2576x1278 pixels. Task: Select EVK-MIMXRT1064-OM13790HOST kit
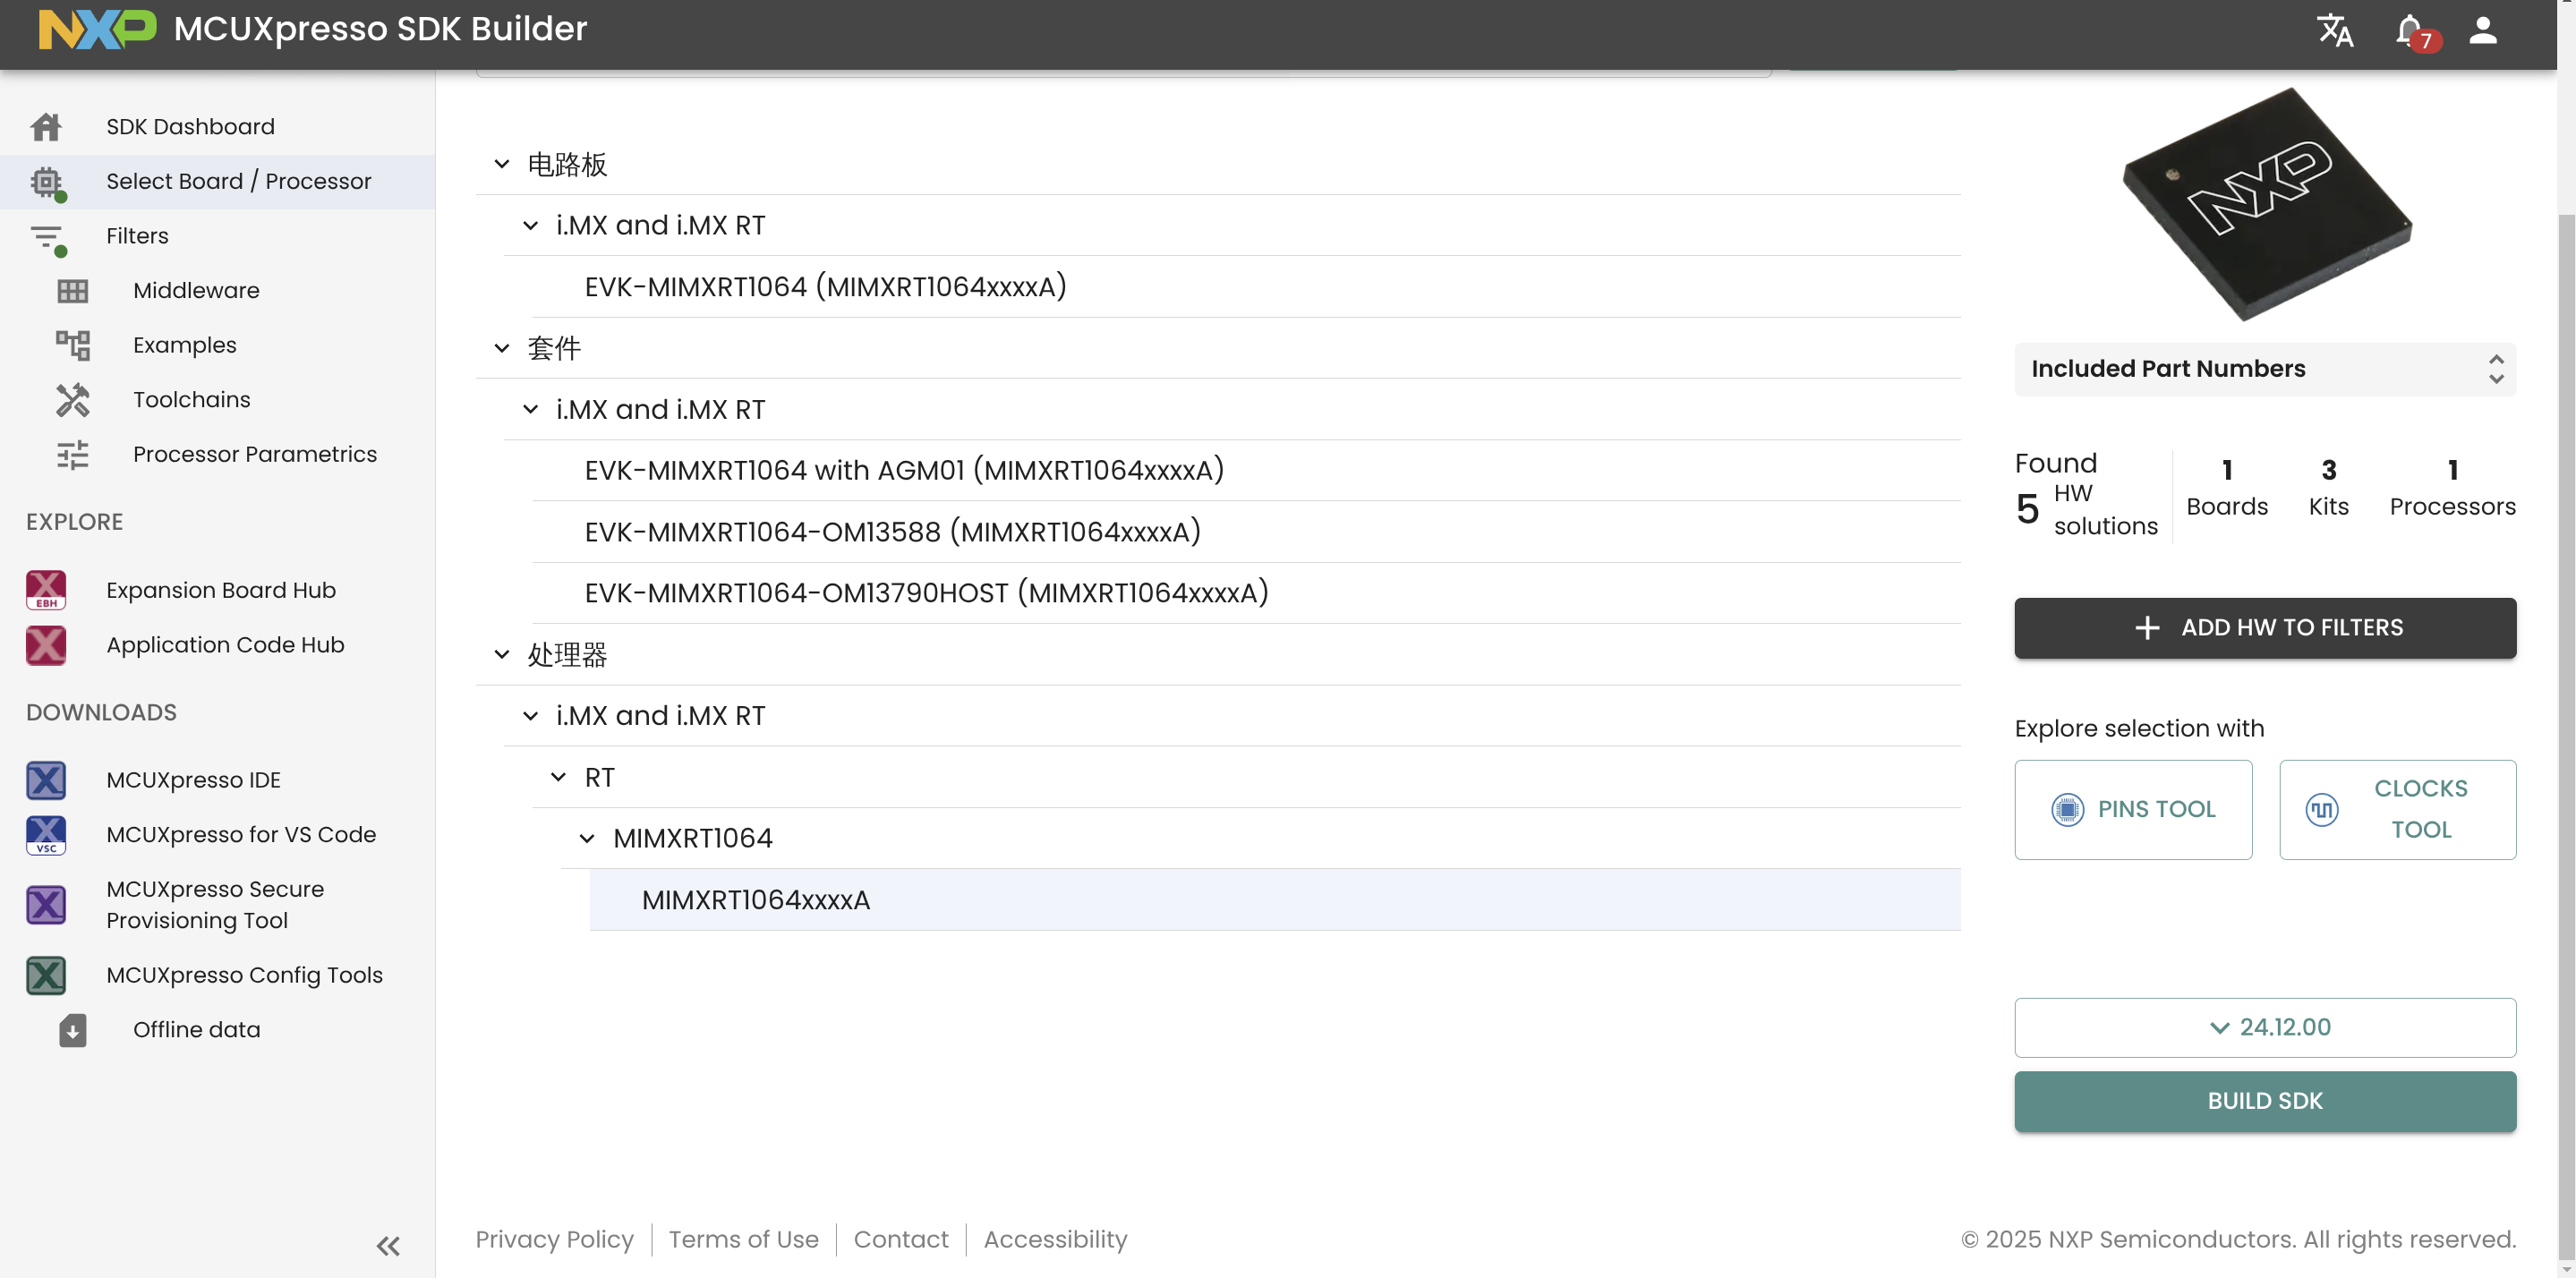point(1246,593)
